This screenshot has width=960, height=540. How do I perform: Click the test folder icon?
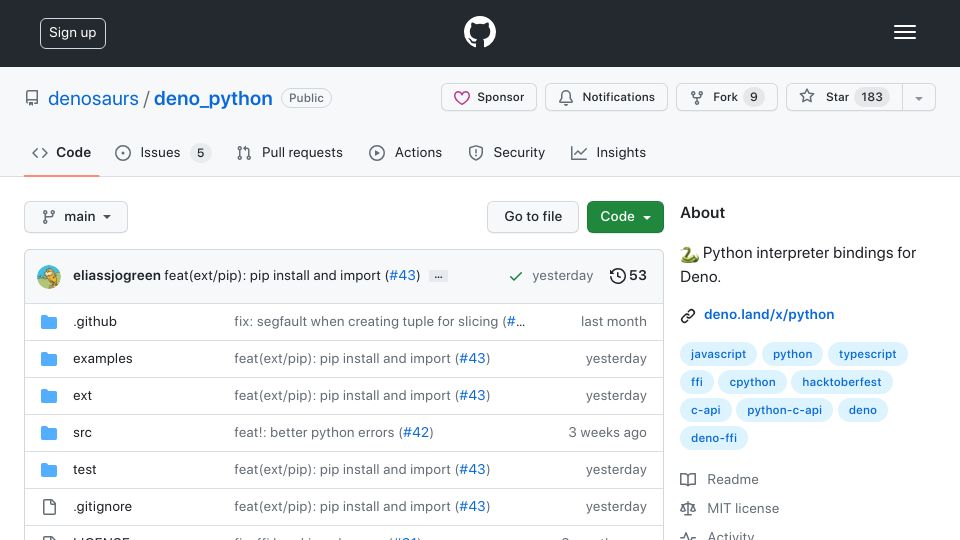(49, 470)
